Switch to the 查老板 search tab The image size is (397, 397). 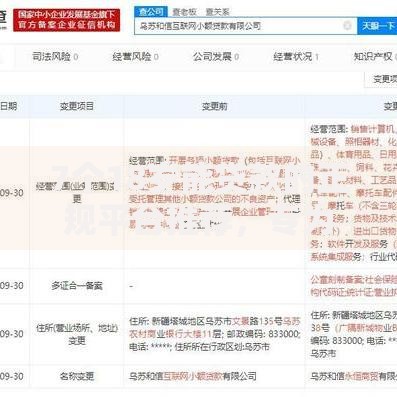pos(184,12)
